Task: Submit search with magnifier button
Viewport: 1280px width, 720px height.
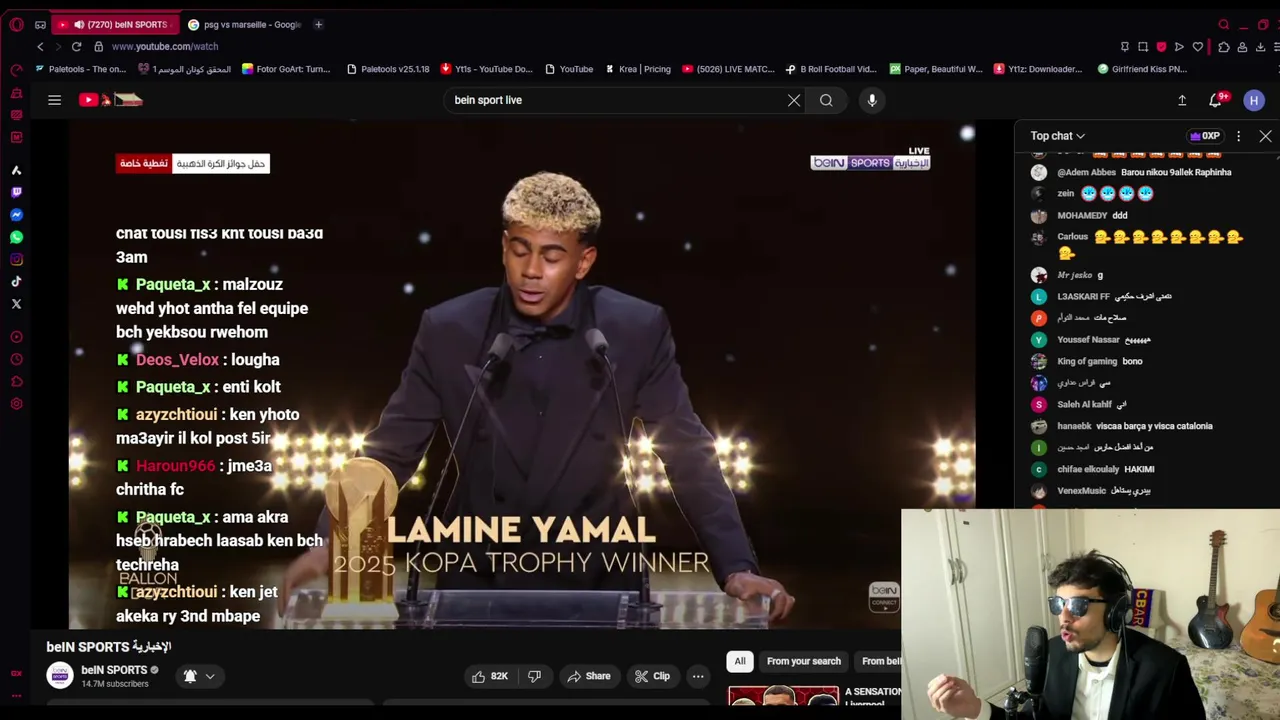Action: tap(826, 100)
